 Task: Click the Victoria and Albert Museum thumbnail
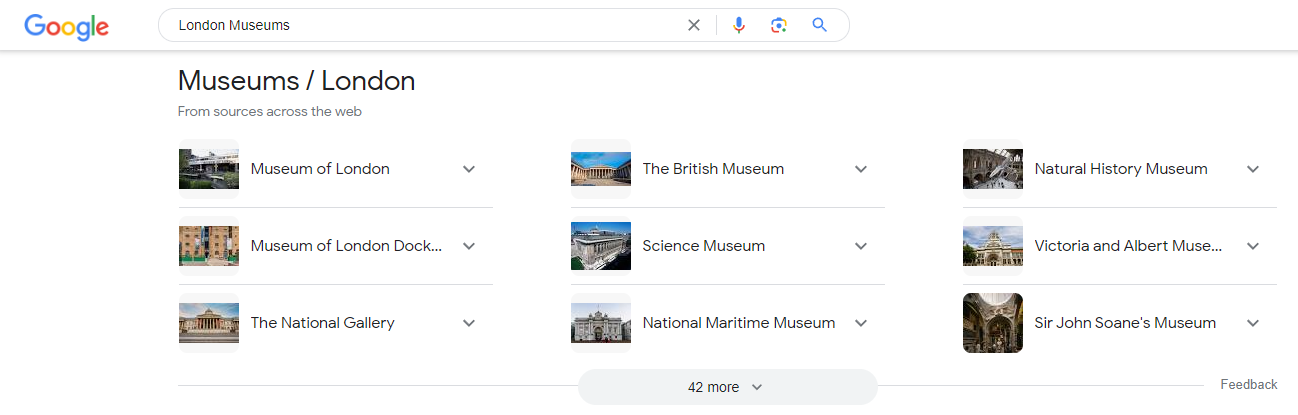993,246
